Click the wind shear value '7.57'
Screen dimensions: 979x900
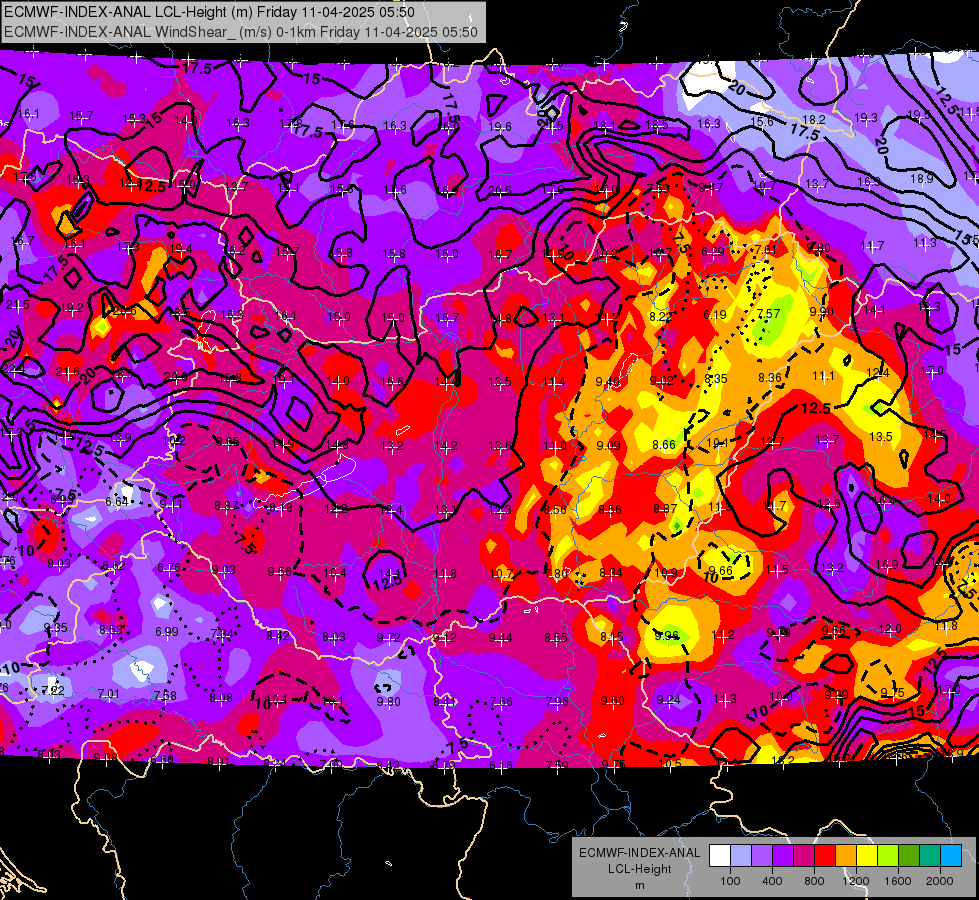click(769, 314)
